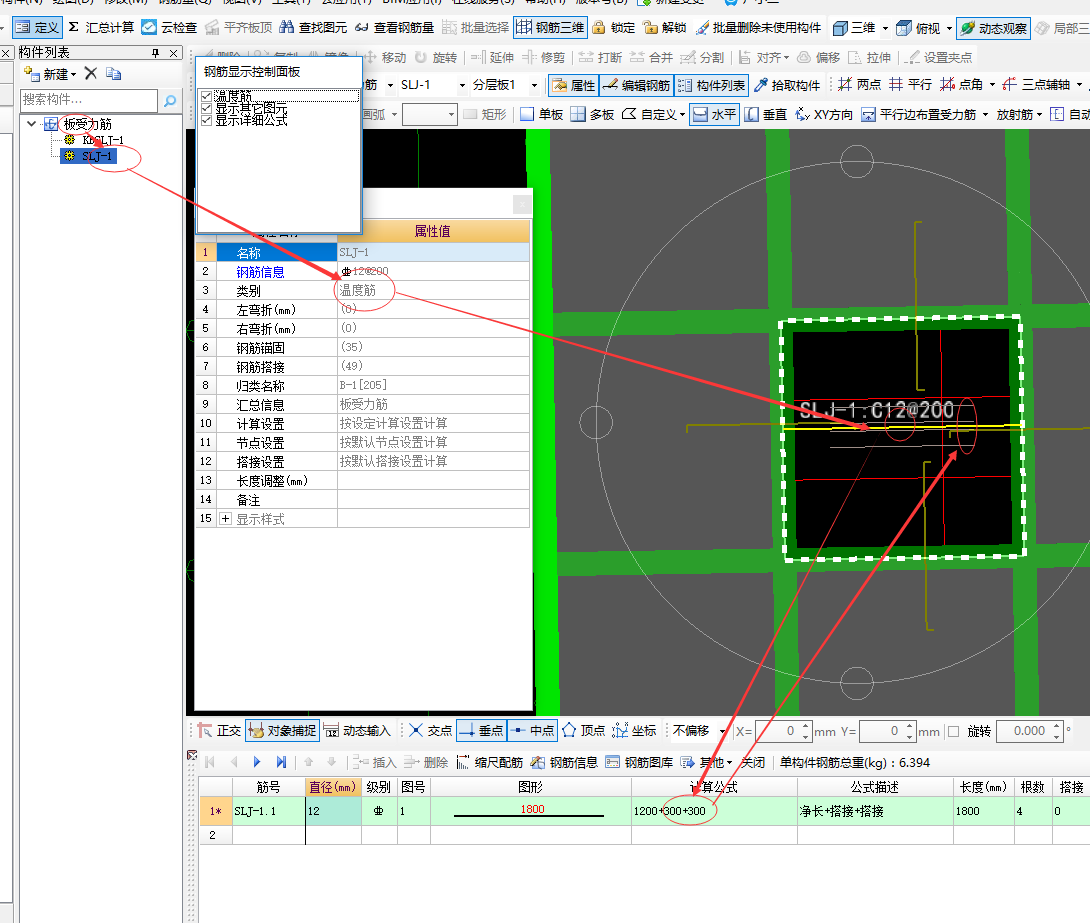Click 插入 insert row button
The width and height of the screenshot is (1090, 923).
tap(374, 762)
